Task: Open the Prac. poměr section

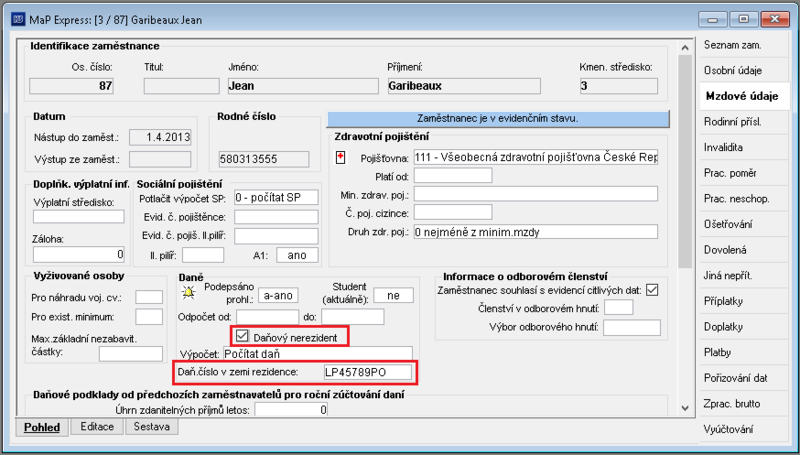Action: tap(744, 173)
